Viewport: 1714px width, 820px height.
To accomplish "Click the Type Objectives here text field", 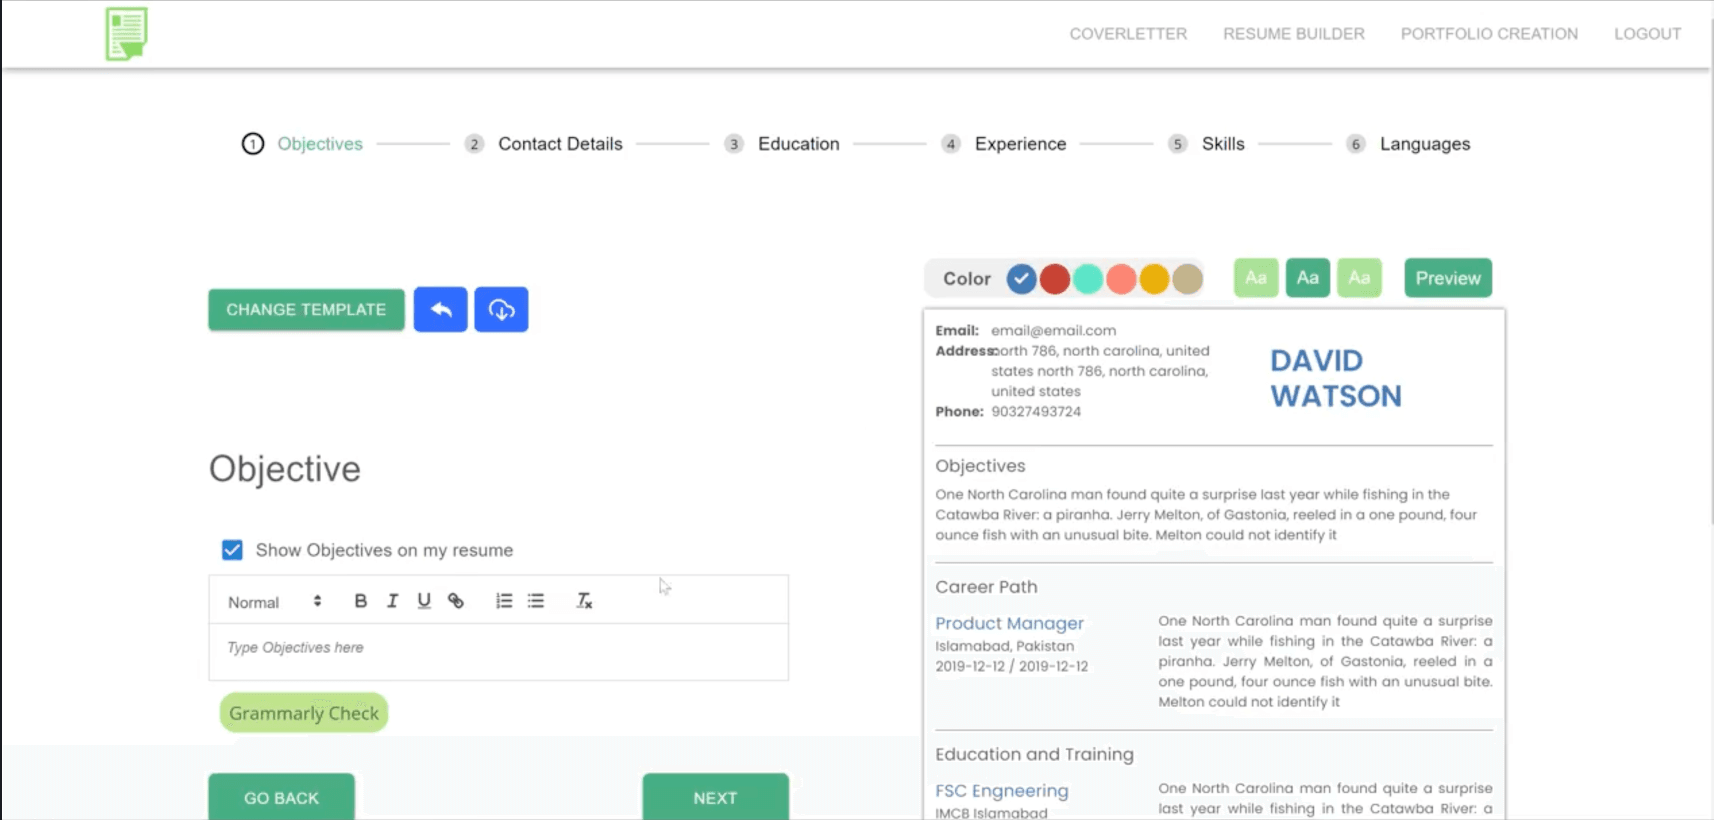I will pos(498,652).
